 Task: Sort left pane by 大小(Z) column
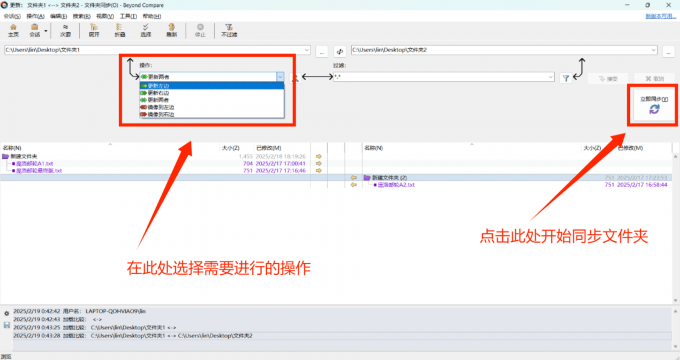[x=231, y=148]
